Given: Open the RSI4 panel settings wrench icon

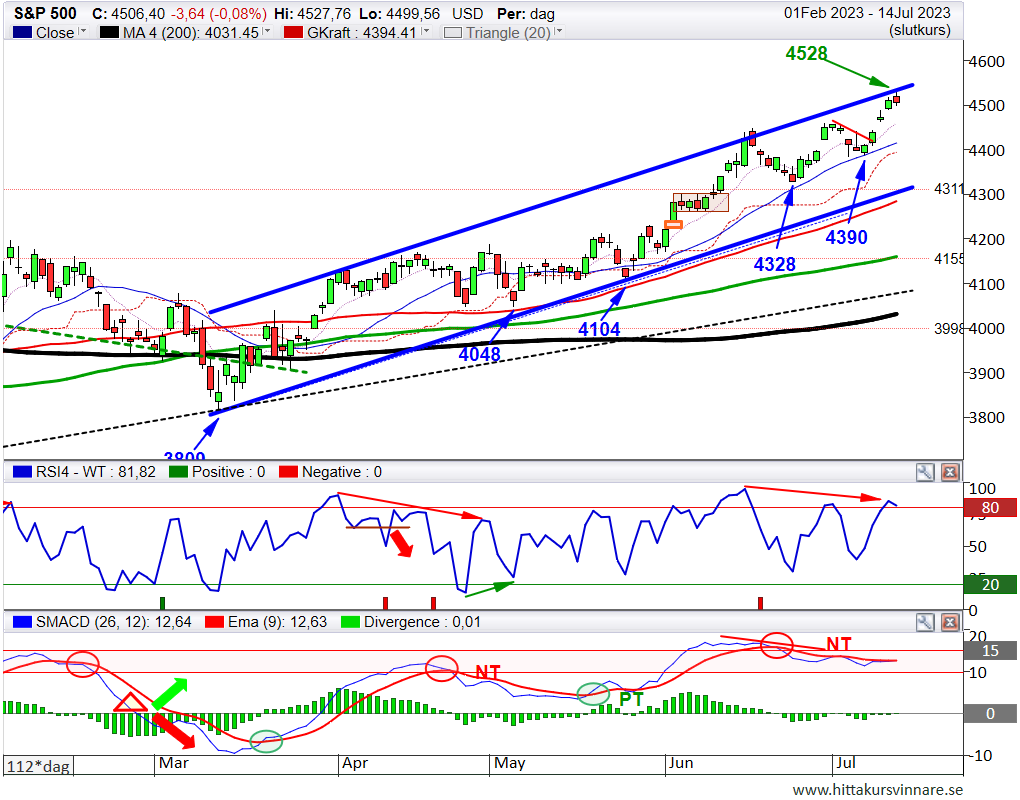Looking at the screenshot, I should point(924,472).
